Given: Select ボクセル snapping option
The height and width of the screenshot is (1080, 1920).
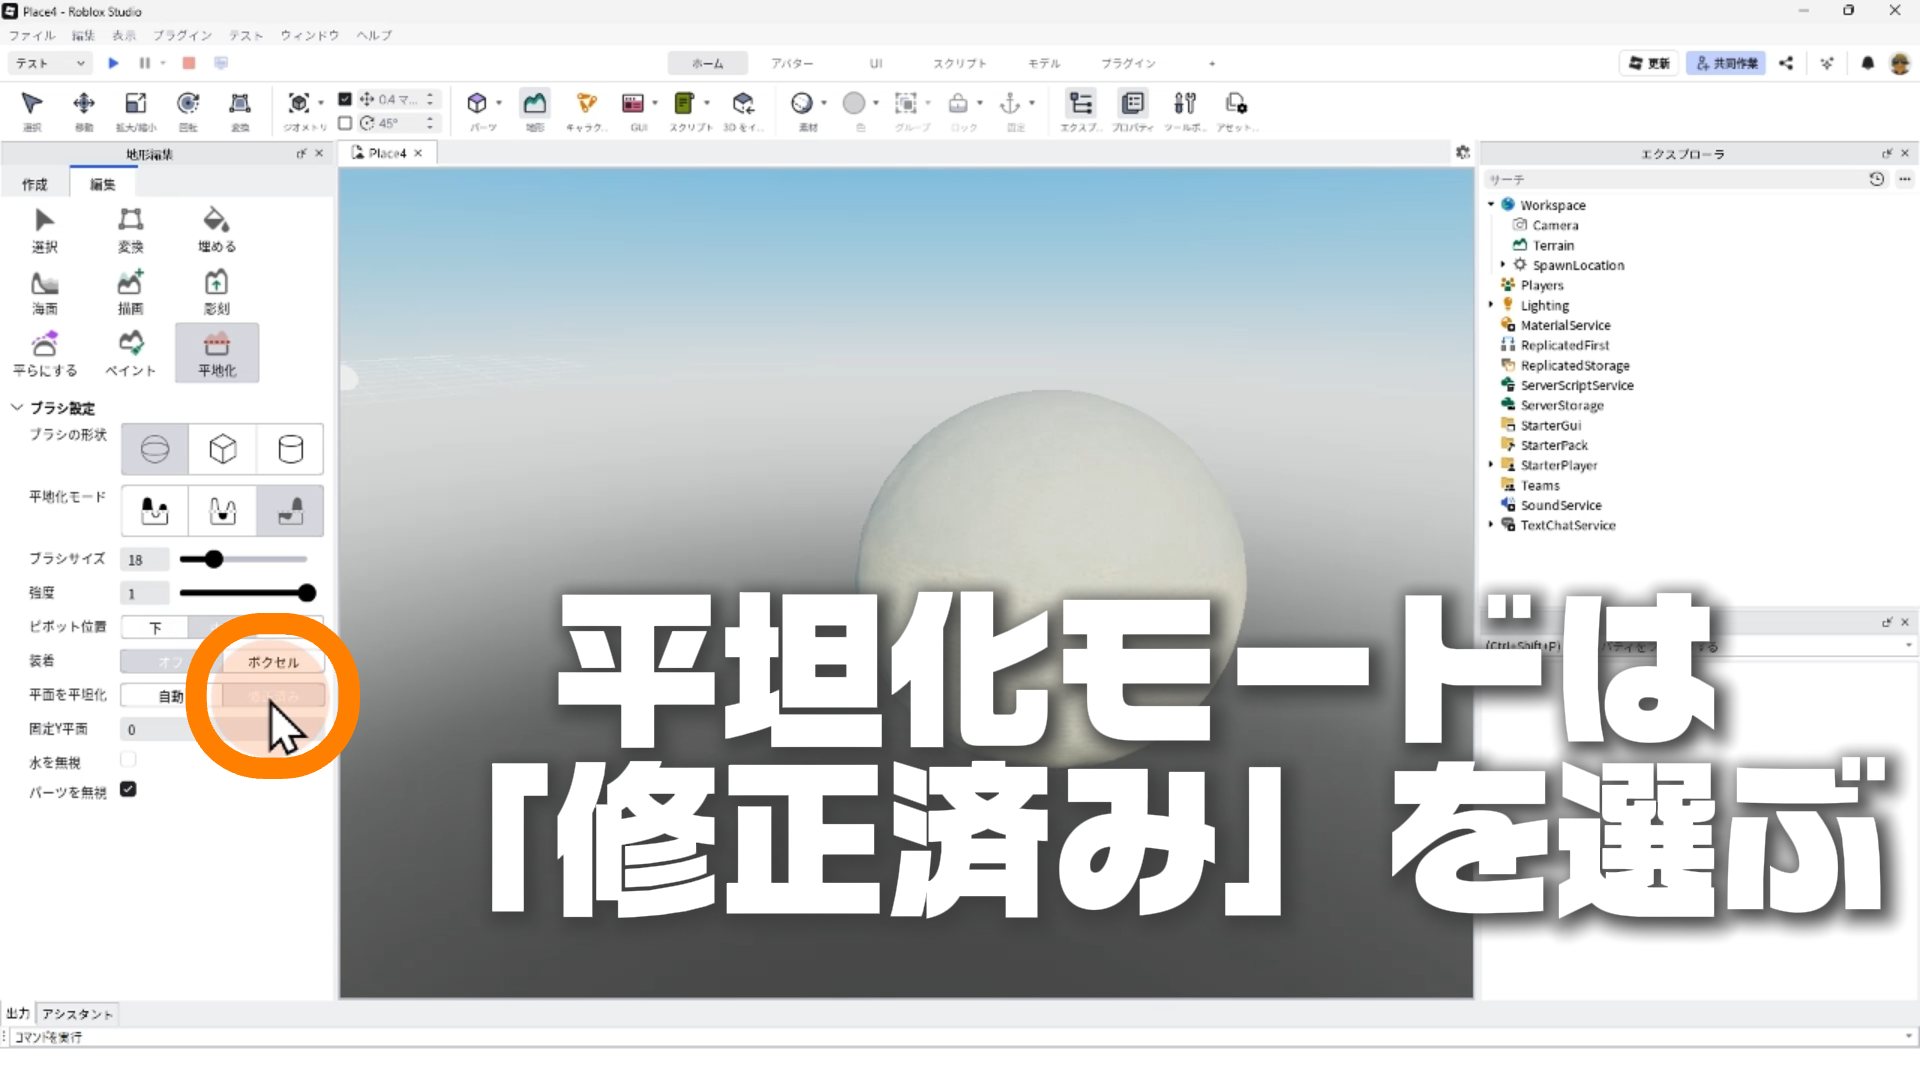Looking at the screenshot, I should click(273, 662).
